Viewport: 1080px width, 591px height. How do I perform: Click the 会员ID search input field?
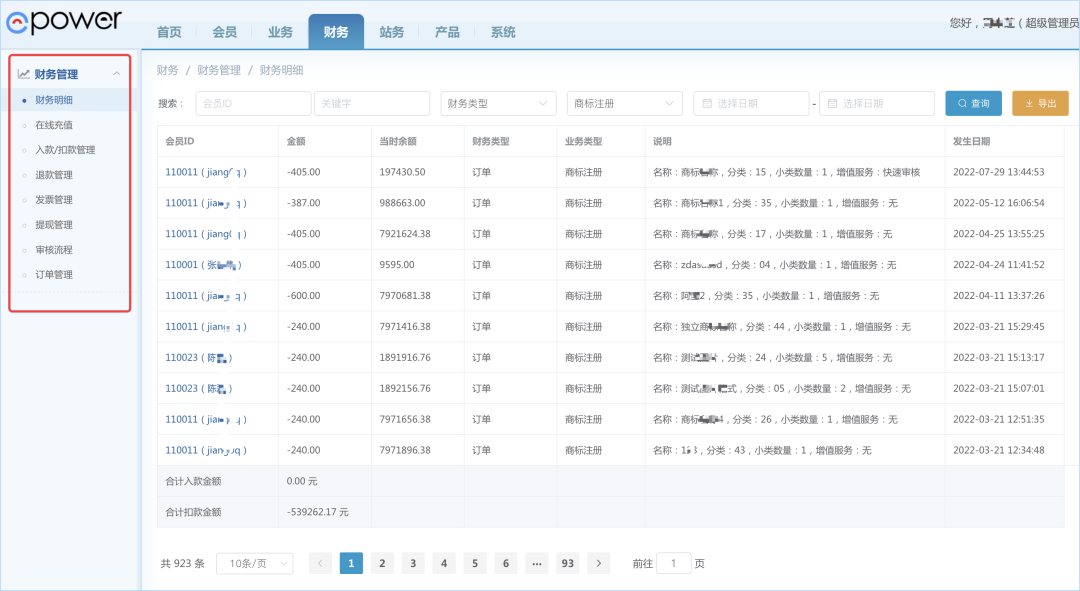coord(252,103)
